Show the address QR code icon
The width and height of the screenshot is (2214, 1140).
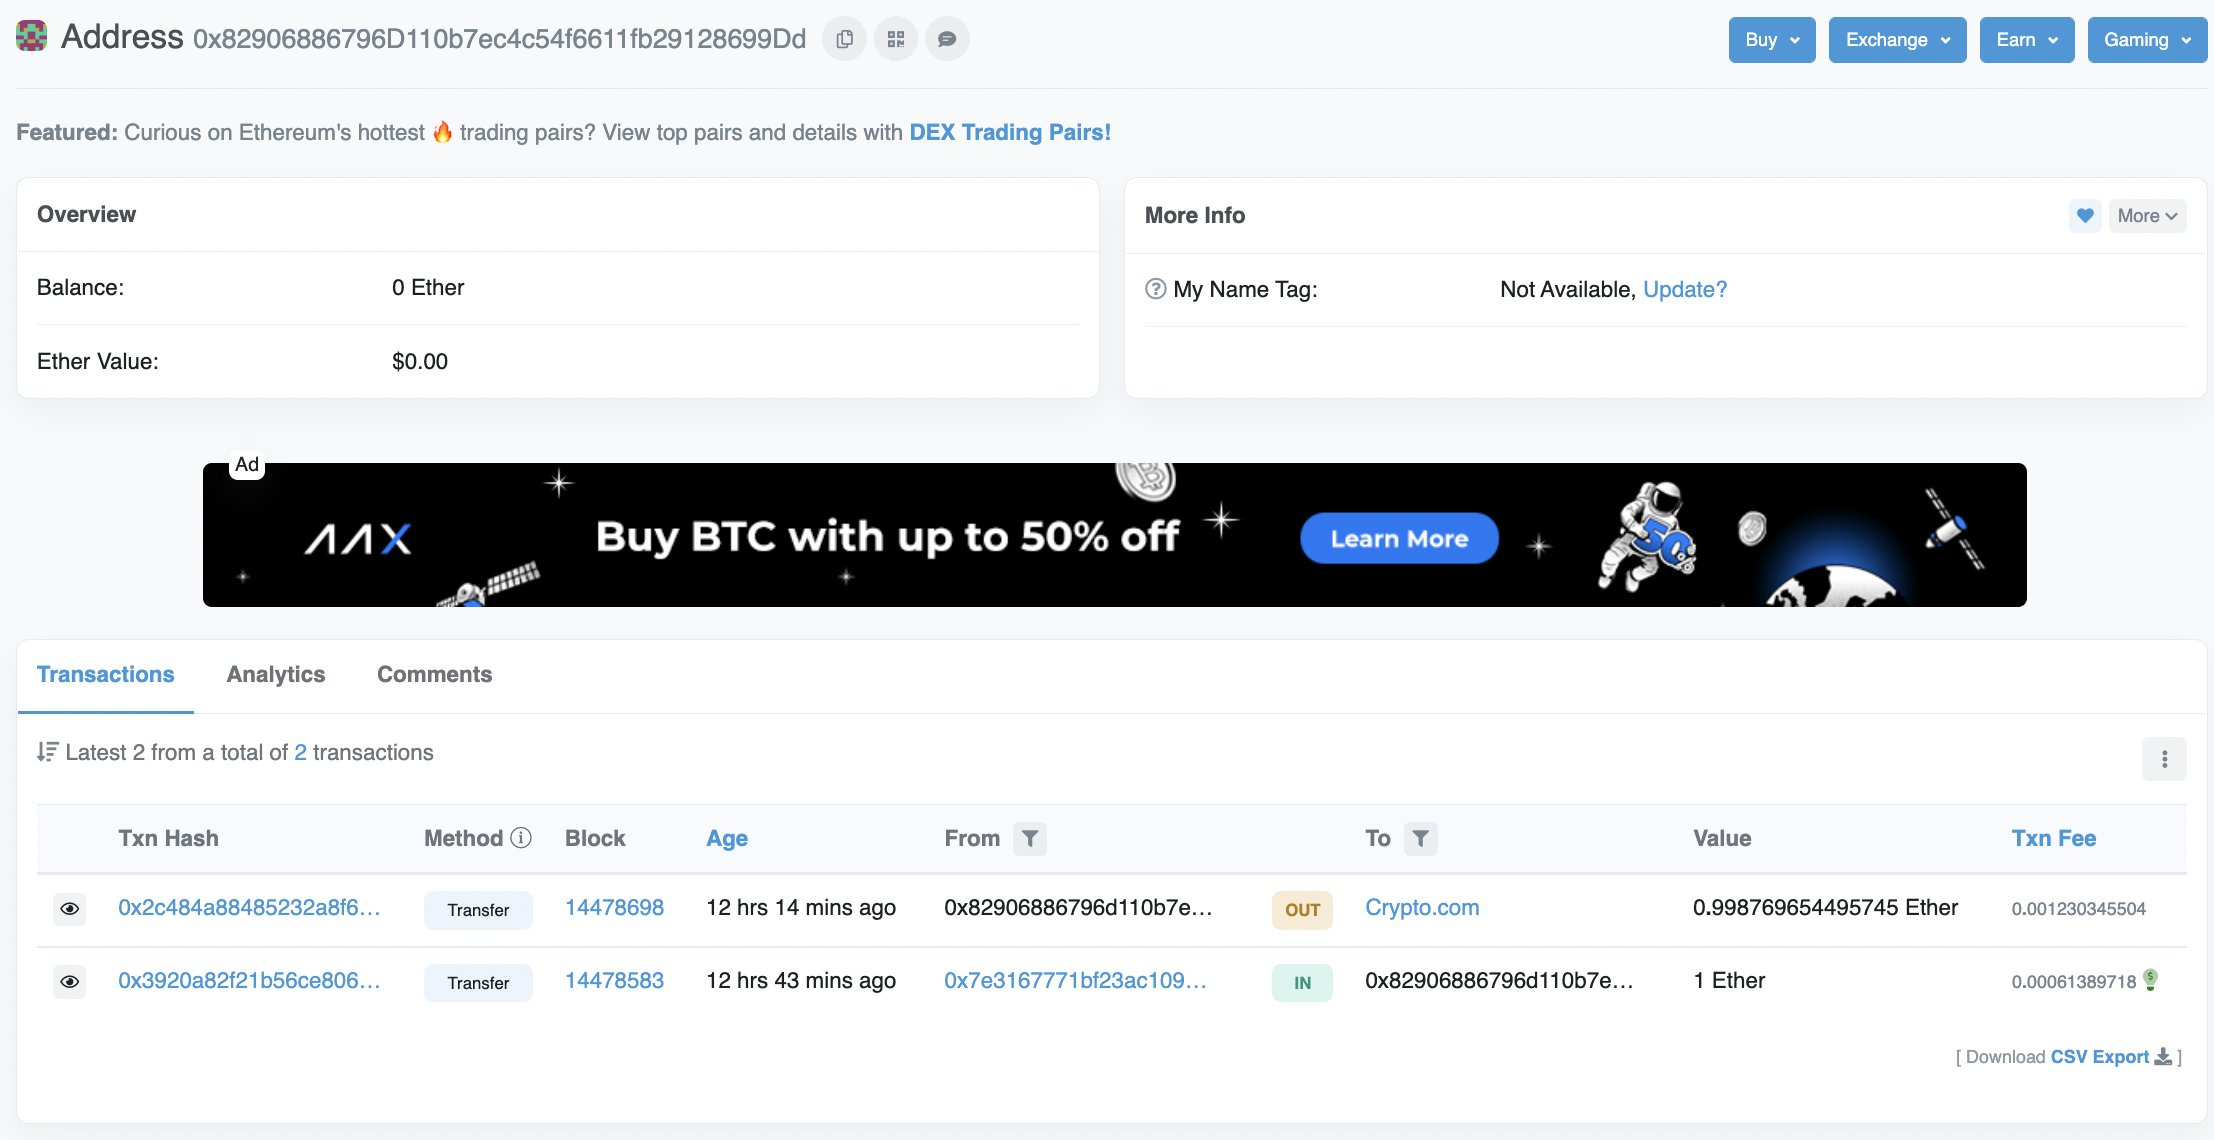(x=896, y=39)
